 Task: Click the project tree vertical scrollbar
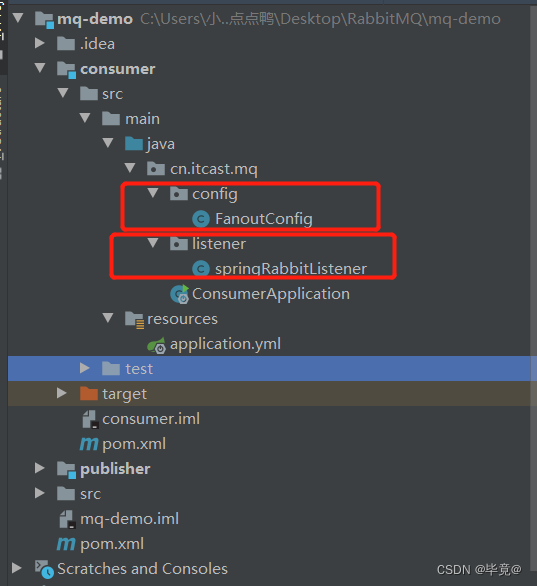click(x=533, y=292)
